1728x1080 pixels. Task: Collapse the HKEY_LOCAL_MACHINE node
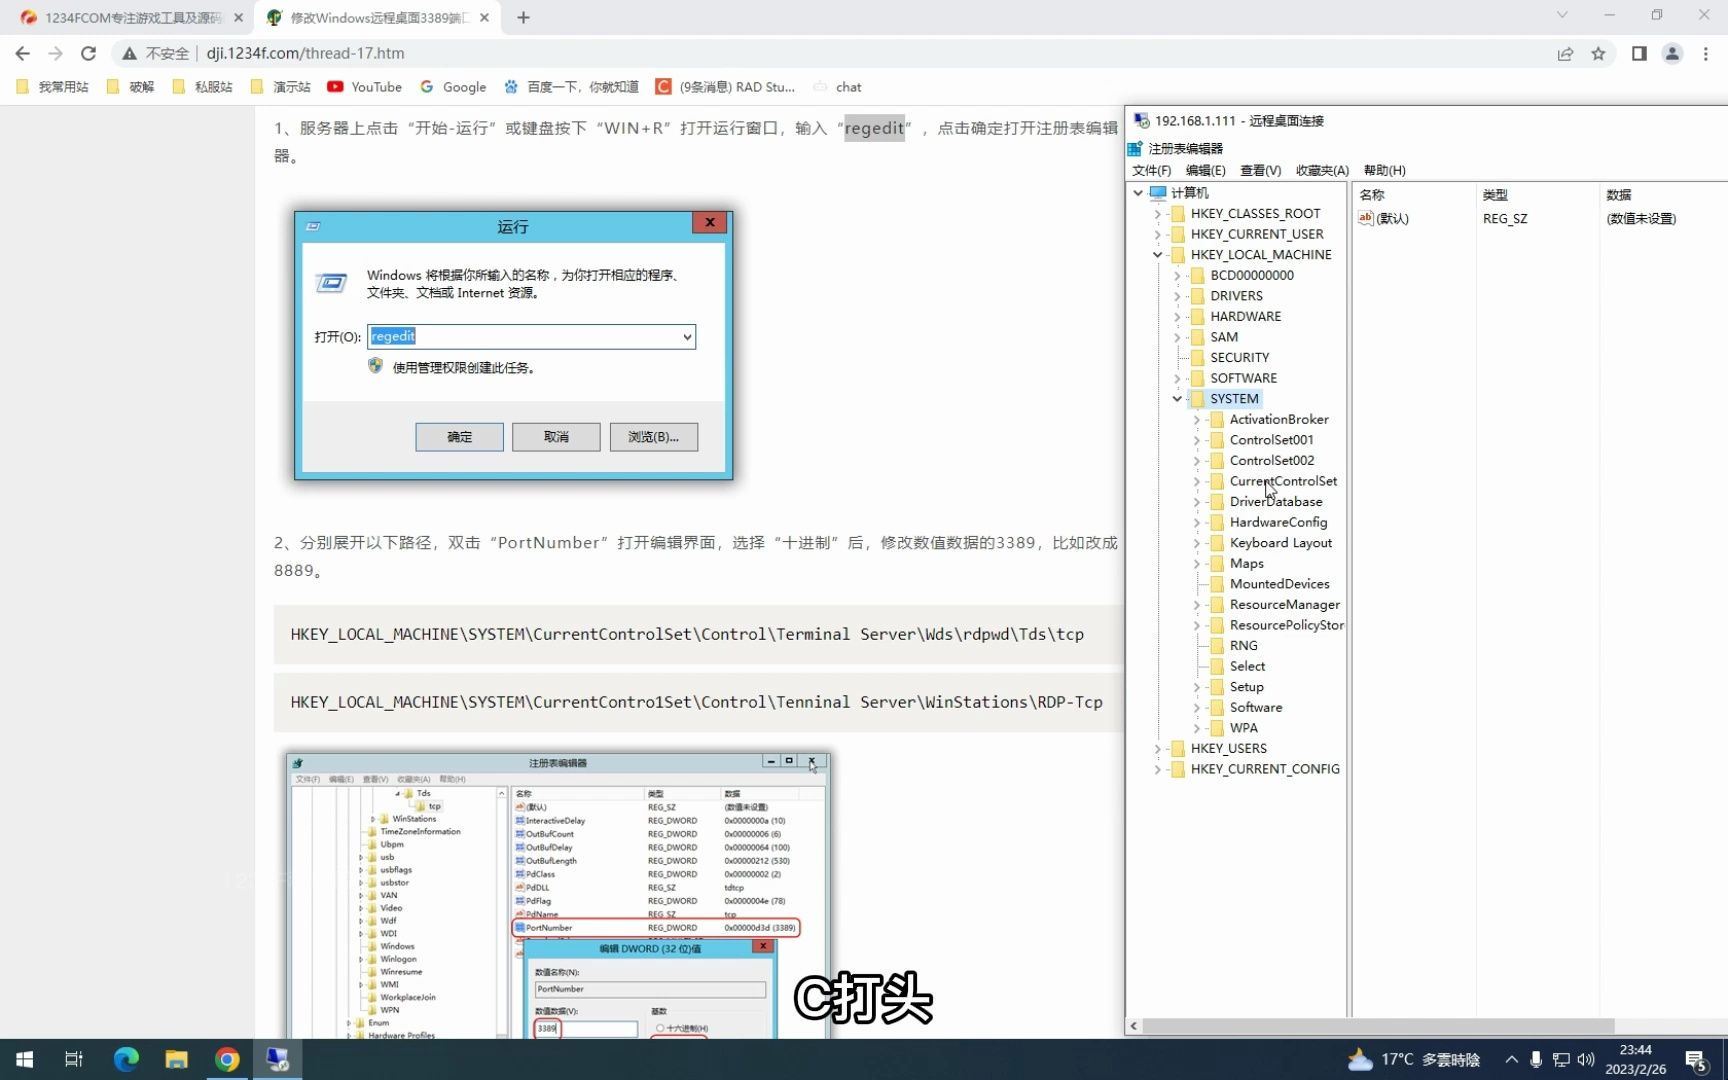click(x=1158, y=255)
